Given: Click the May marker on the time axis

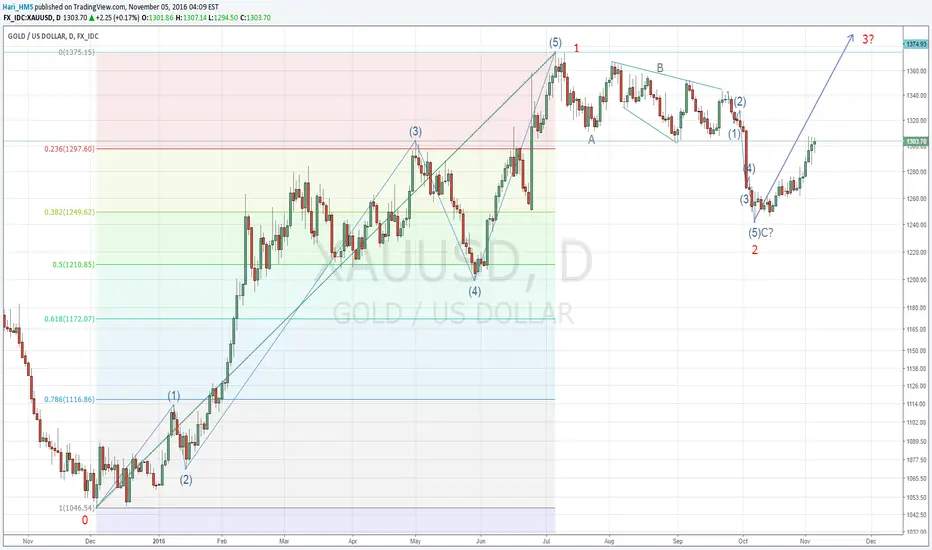Looking at the screenshot, I should [x=415, y=541].
